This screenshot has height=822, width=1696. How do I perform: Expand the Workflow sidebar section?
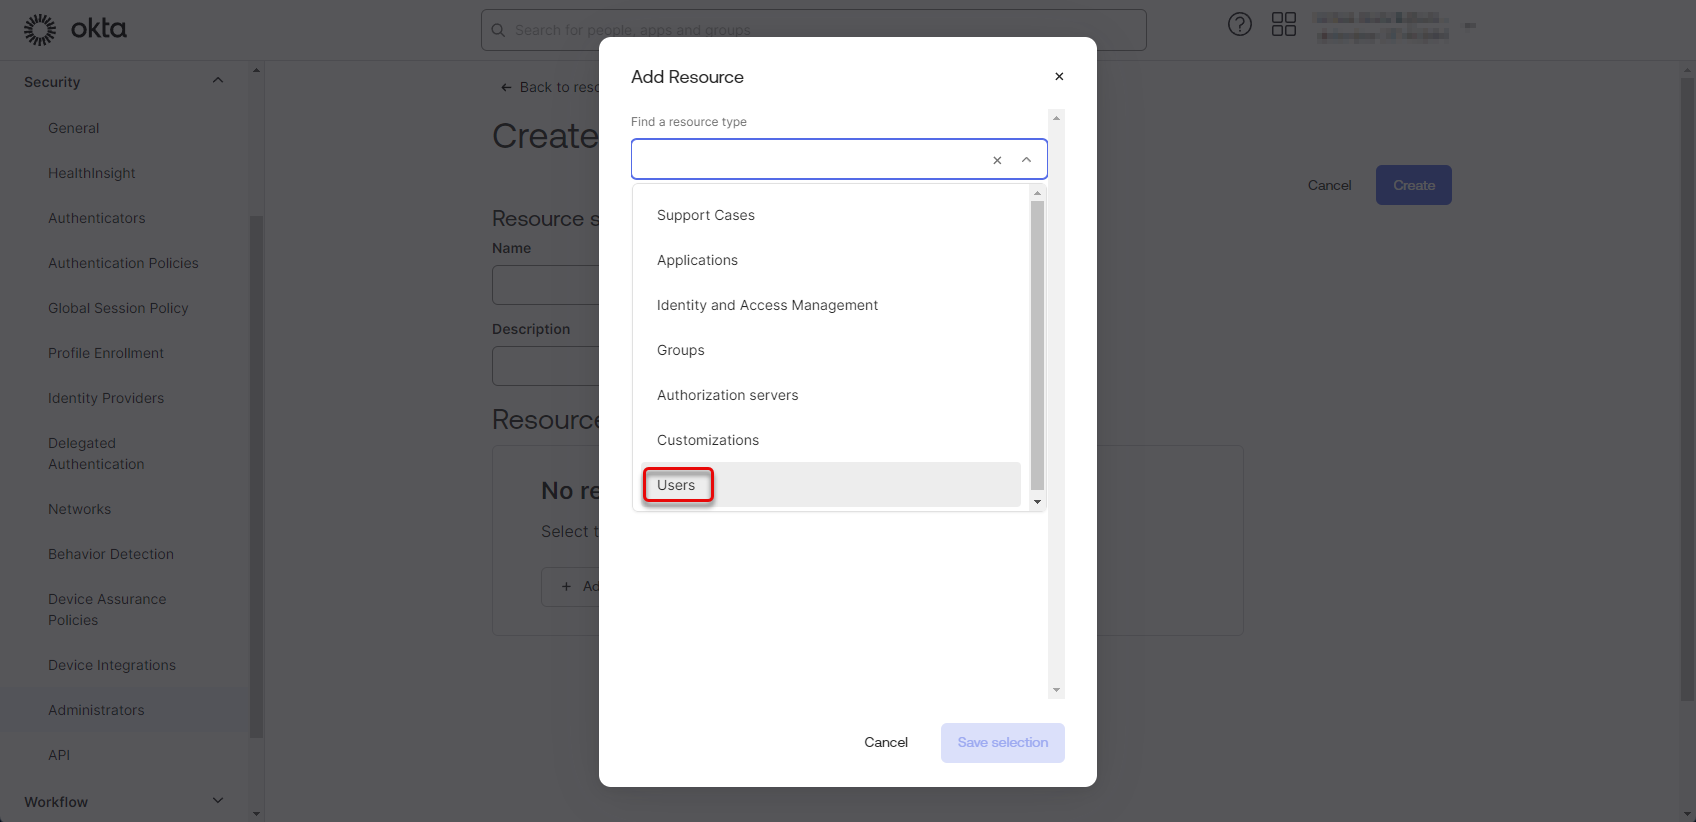click(x=218, y=801)
